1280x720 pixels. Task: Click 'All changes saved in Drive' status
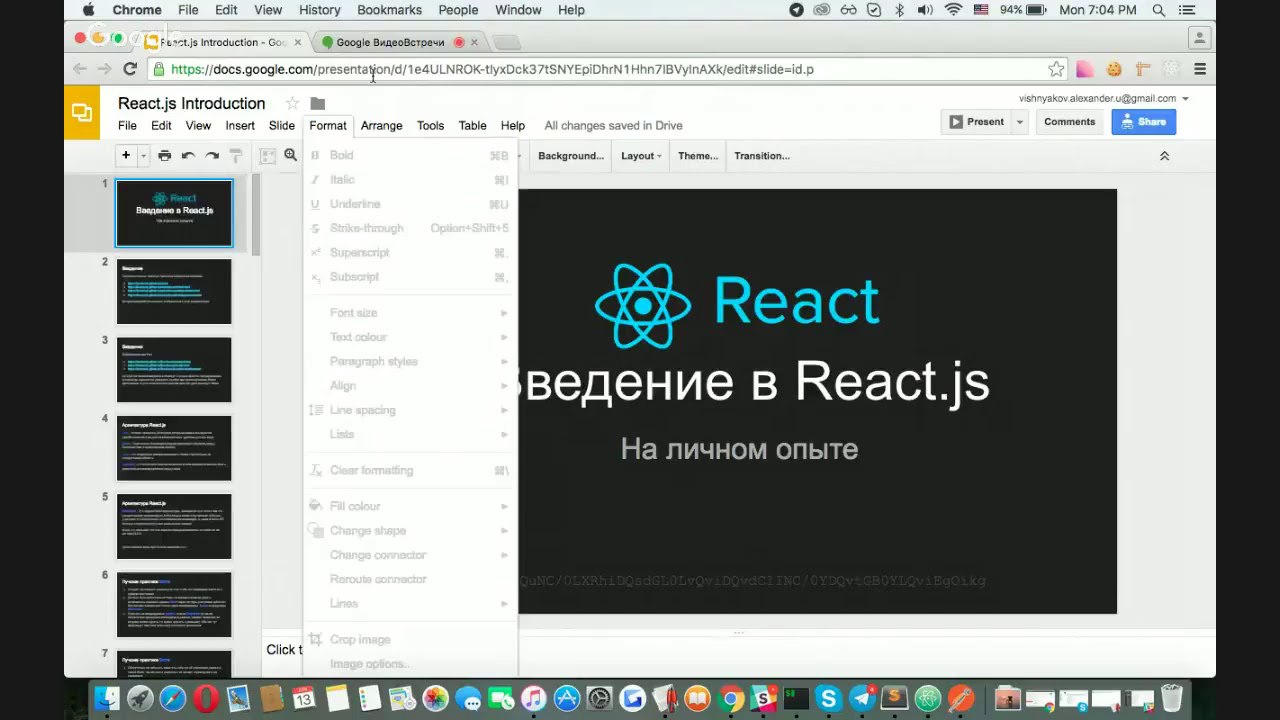click(613, 125)
